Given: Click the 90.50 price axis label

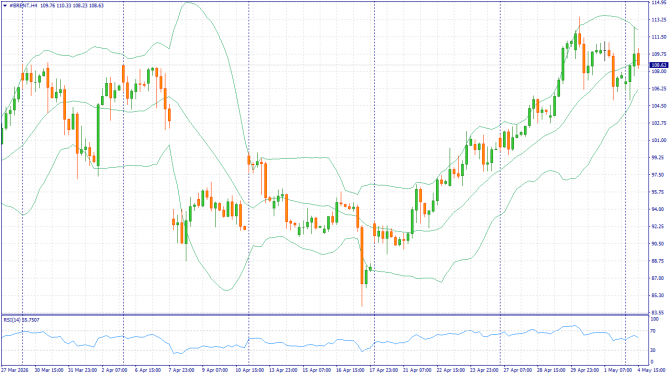Looking at the screenshot, I should [x=659, y=244].
